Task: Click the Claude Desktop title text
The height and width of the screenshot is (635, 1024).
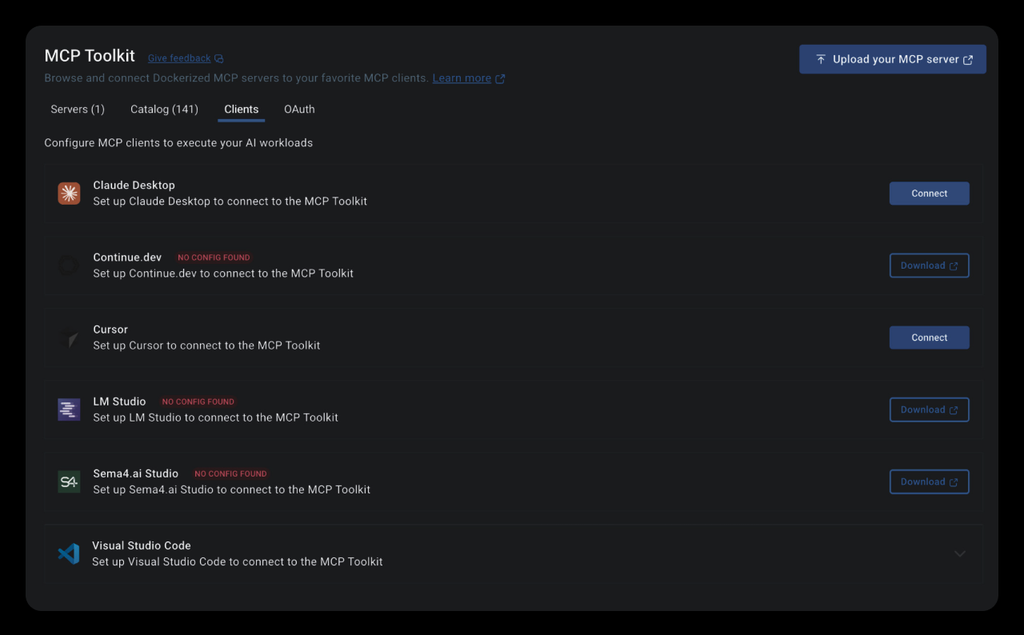Action: click(x=134, y=186)
